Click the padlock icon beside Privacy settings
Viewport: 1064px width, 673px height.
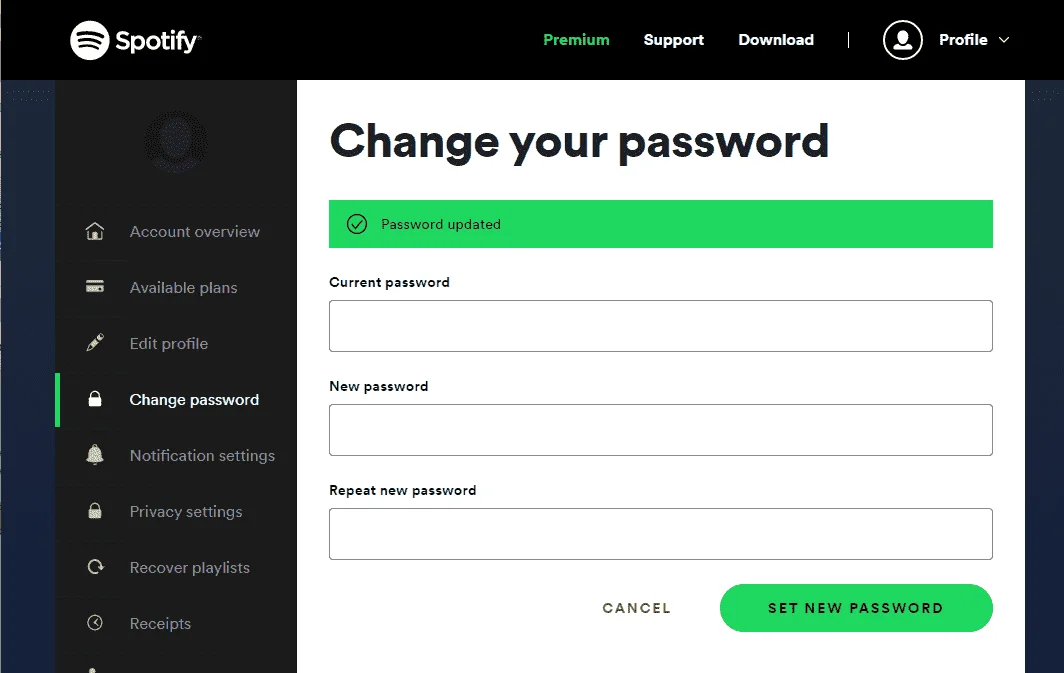[x=95, y=511]
